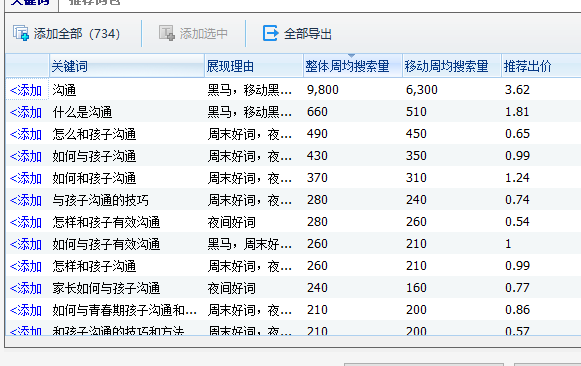This screenshot has width=581, height=366.
Task: Click 夜间好词 reason in 怎样和孩子有效沟通 row
Action: [232, 222]
